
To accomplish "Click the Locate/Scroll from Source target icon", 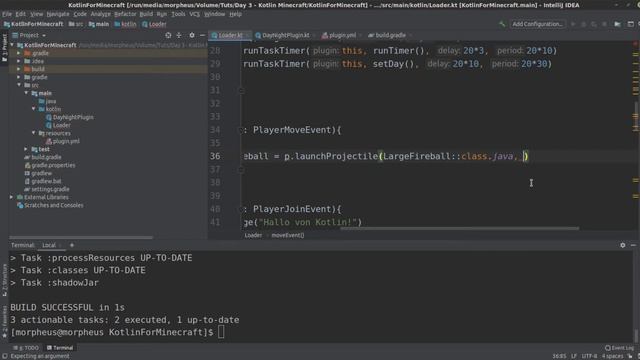I will tap(168, 36).
